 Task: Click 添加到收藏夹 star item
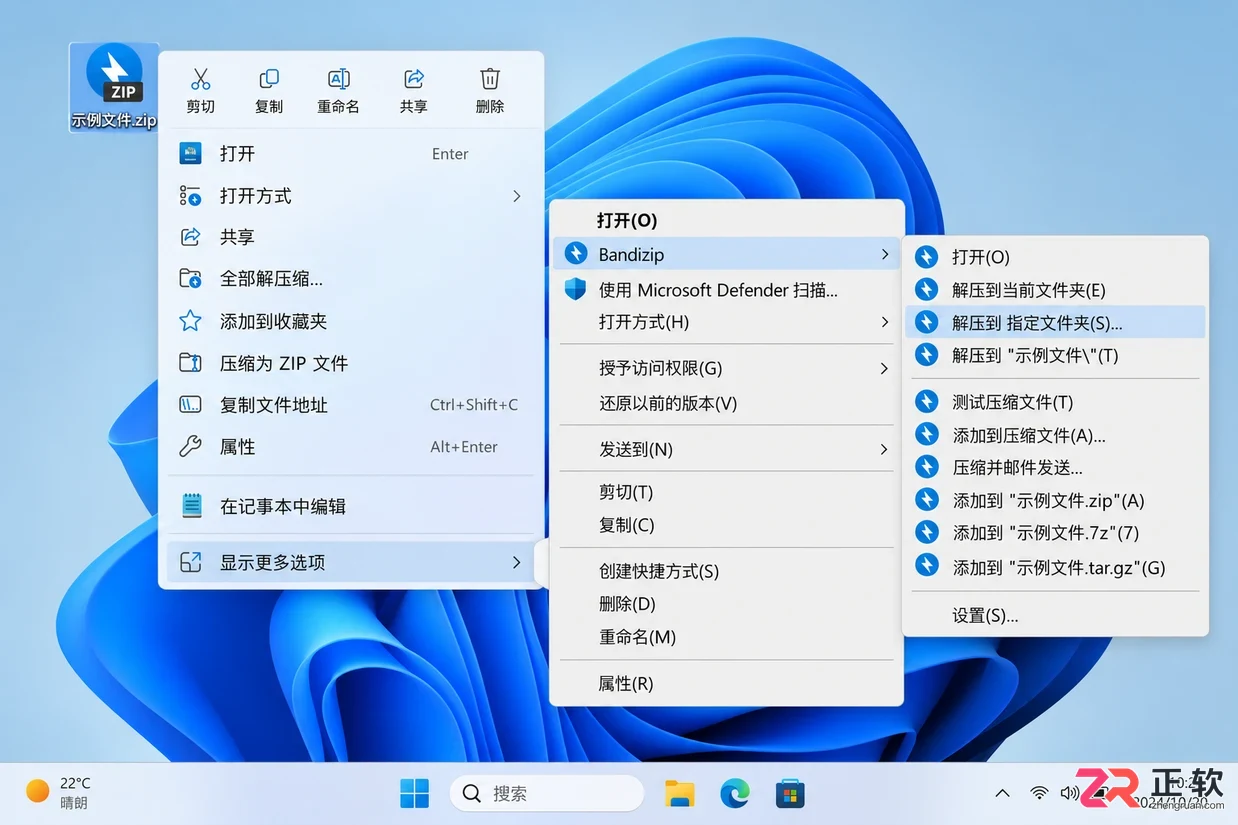(351, 321)
